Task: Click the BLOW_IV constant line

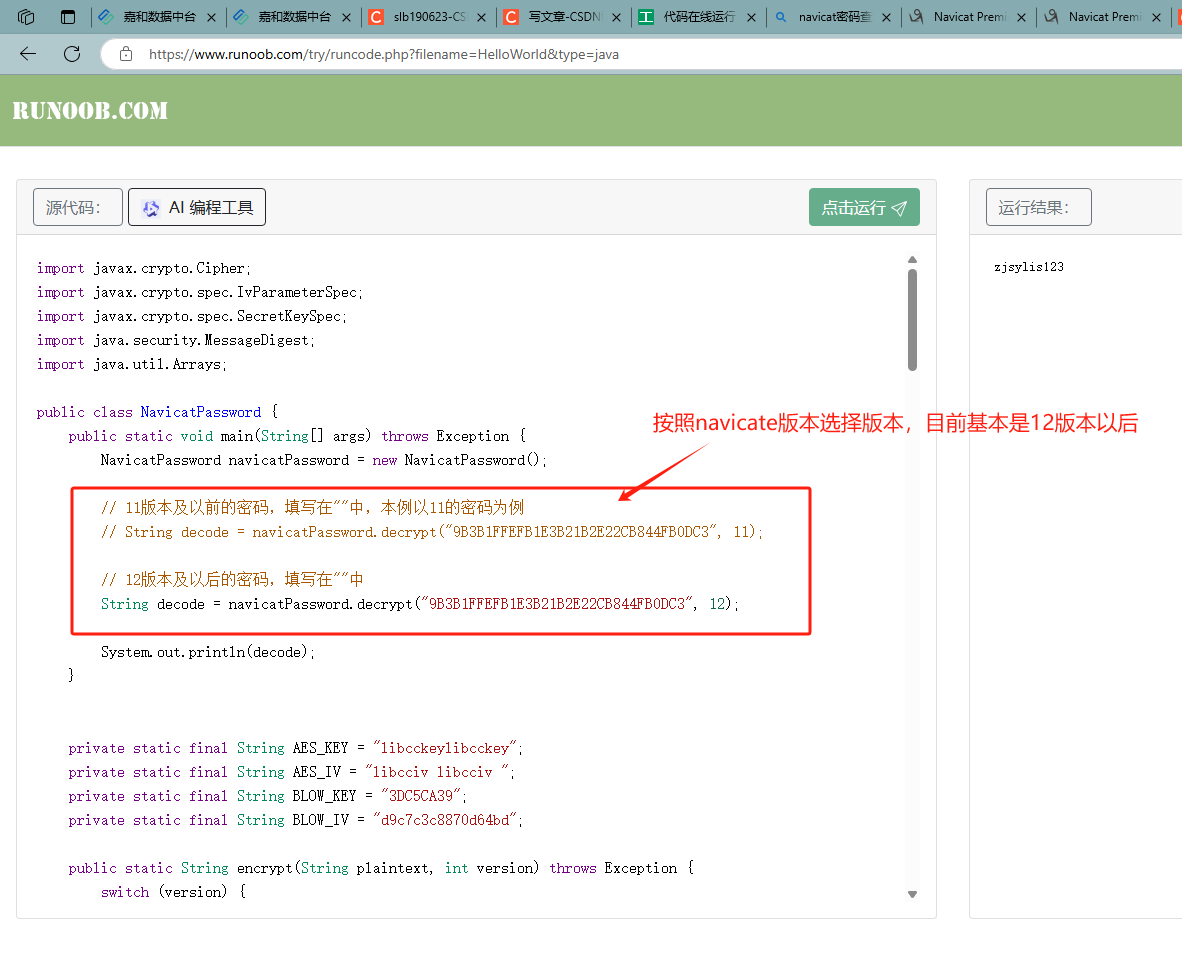Action: (x=296, y=821)
